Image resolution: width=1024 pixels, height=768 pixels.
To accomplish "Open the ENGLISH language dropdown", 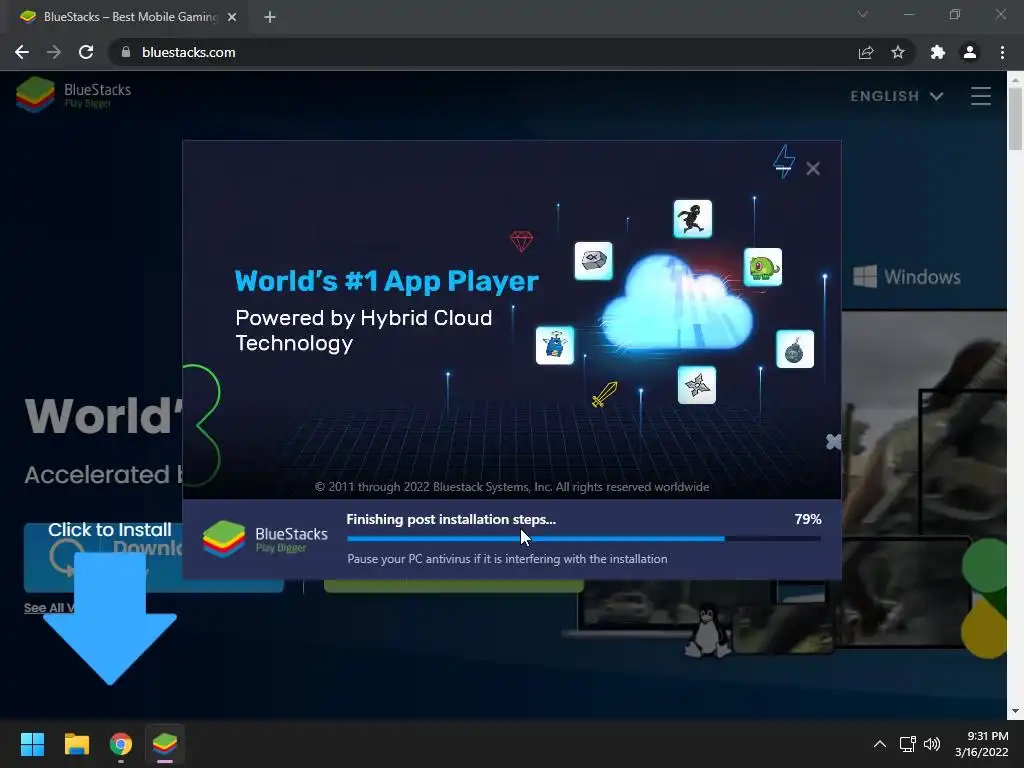I will (x=897, y=96).
